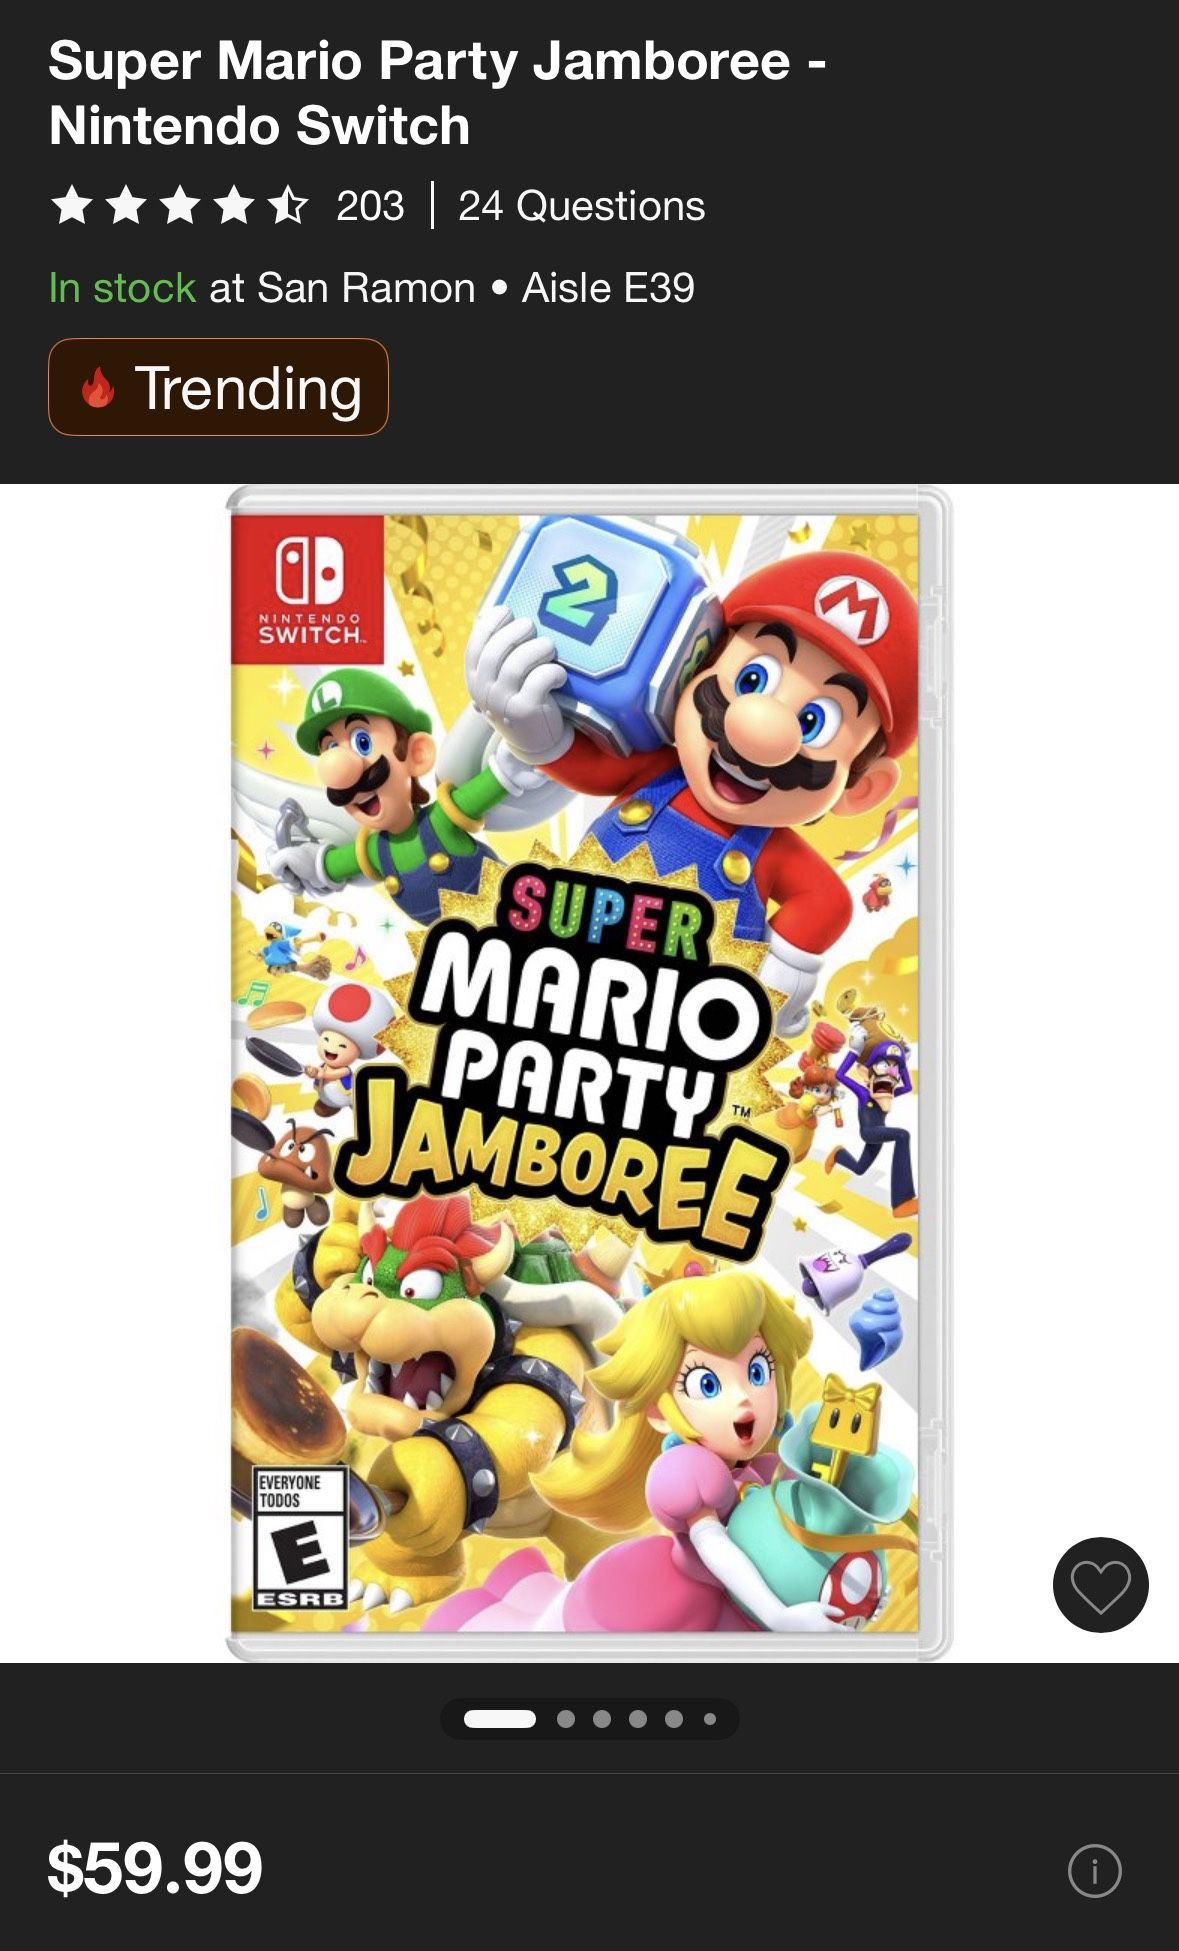This screenshot has height=1951, width=1179.
Task: Jump to the last small carousel dot
Action: point(710,1719)
